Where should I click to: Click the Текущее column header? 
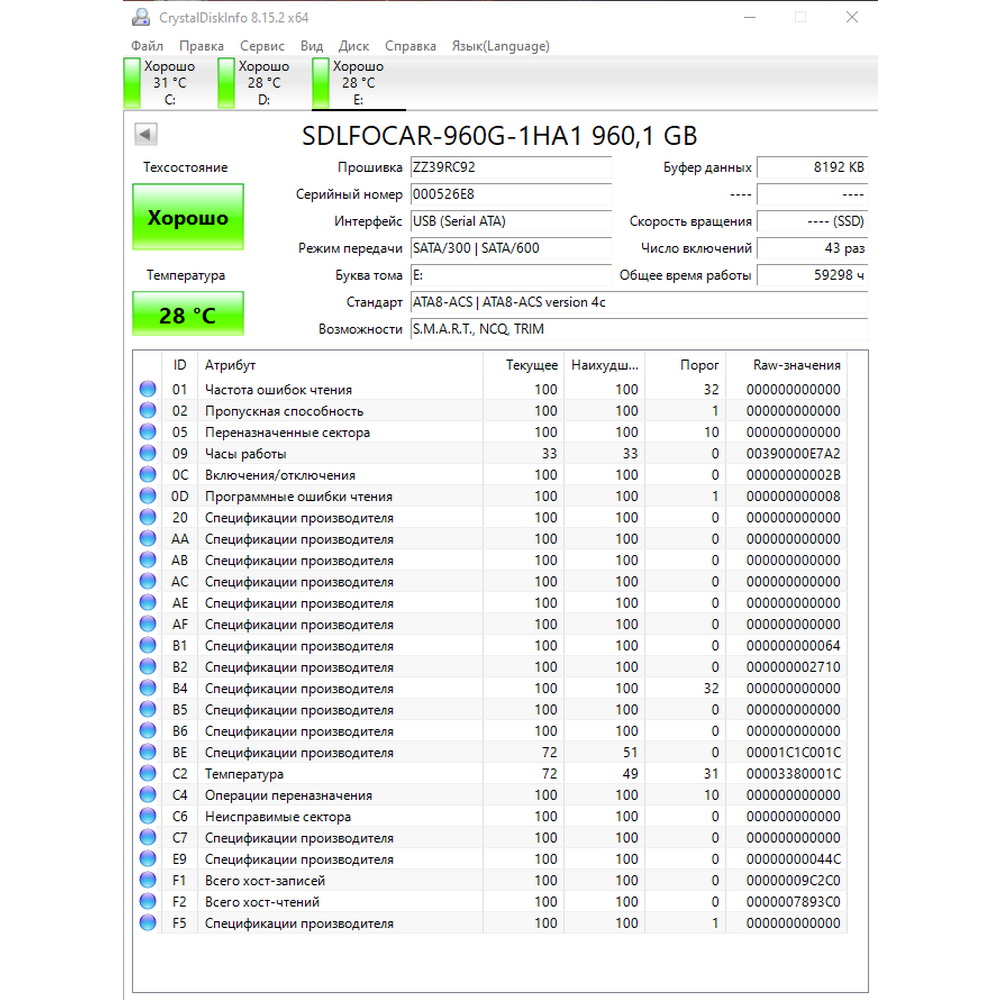524,365
